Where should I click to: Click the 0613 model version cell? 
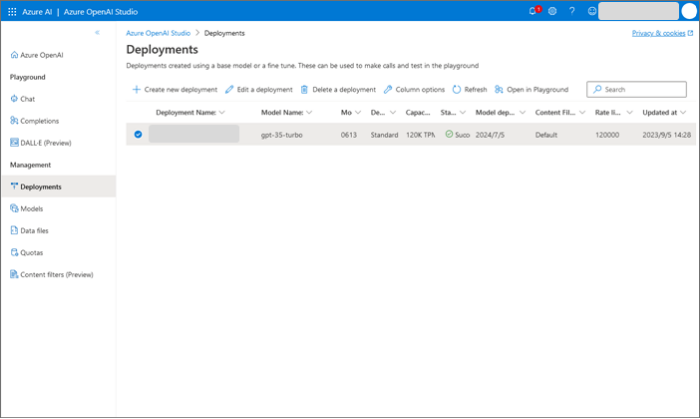pos(349,135)
